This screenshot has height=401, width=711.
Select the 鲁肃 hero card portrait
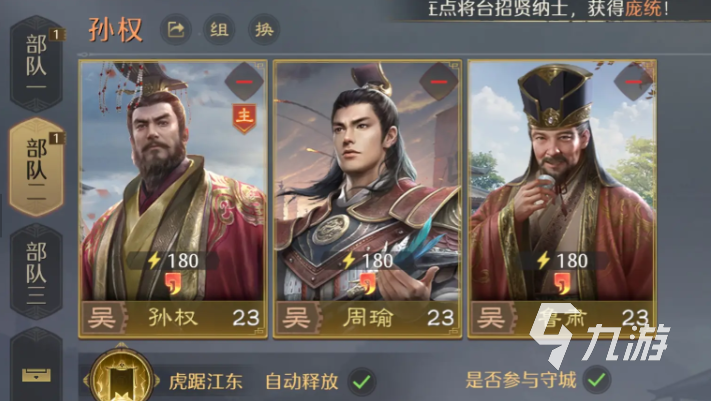coord(562,200)
